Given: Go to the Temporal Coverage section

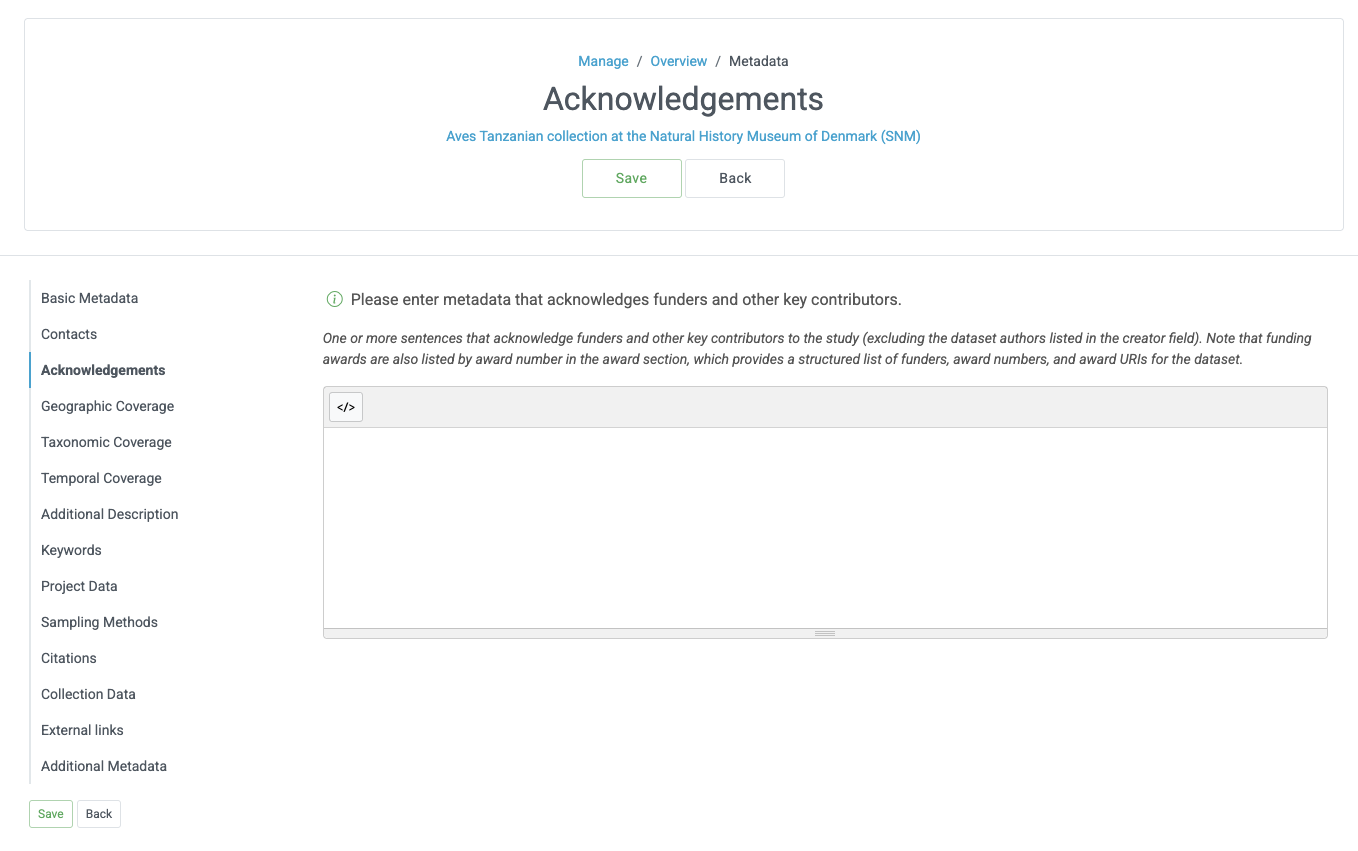Looking at the screenshot, I should (101, 478).
